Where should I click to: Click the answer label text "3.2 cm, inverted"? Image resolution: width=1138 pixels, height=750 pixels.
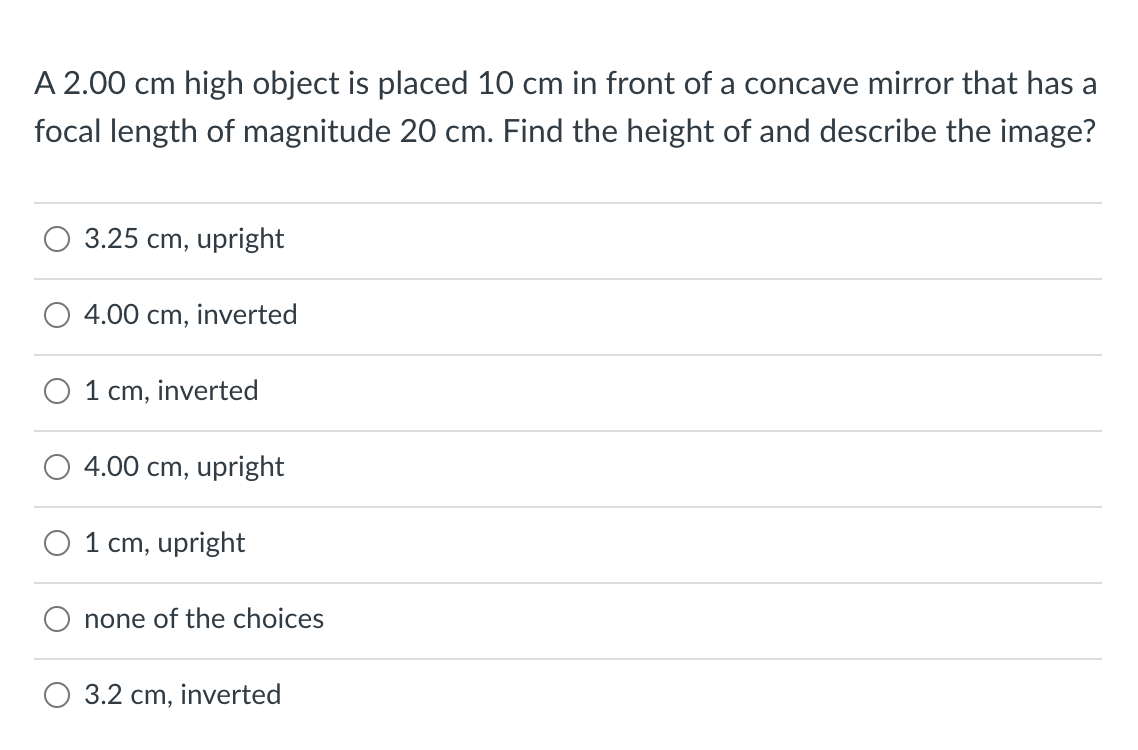(183, 695)
